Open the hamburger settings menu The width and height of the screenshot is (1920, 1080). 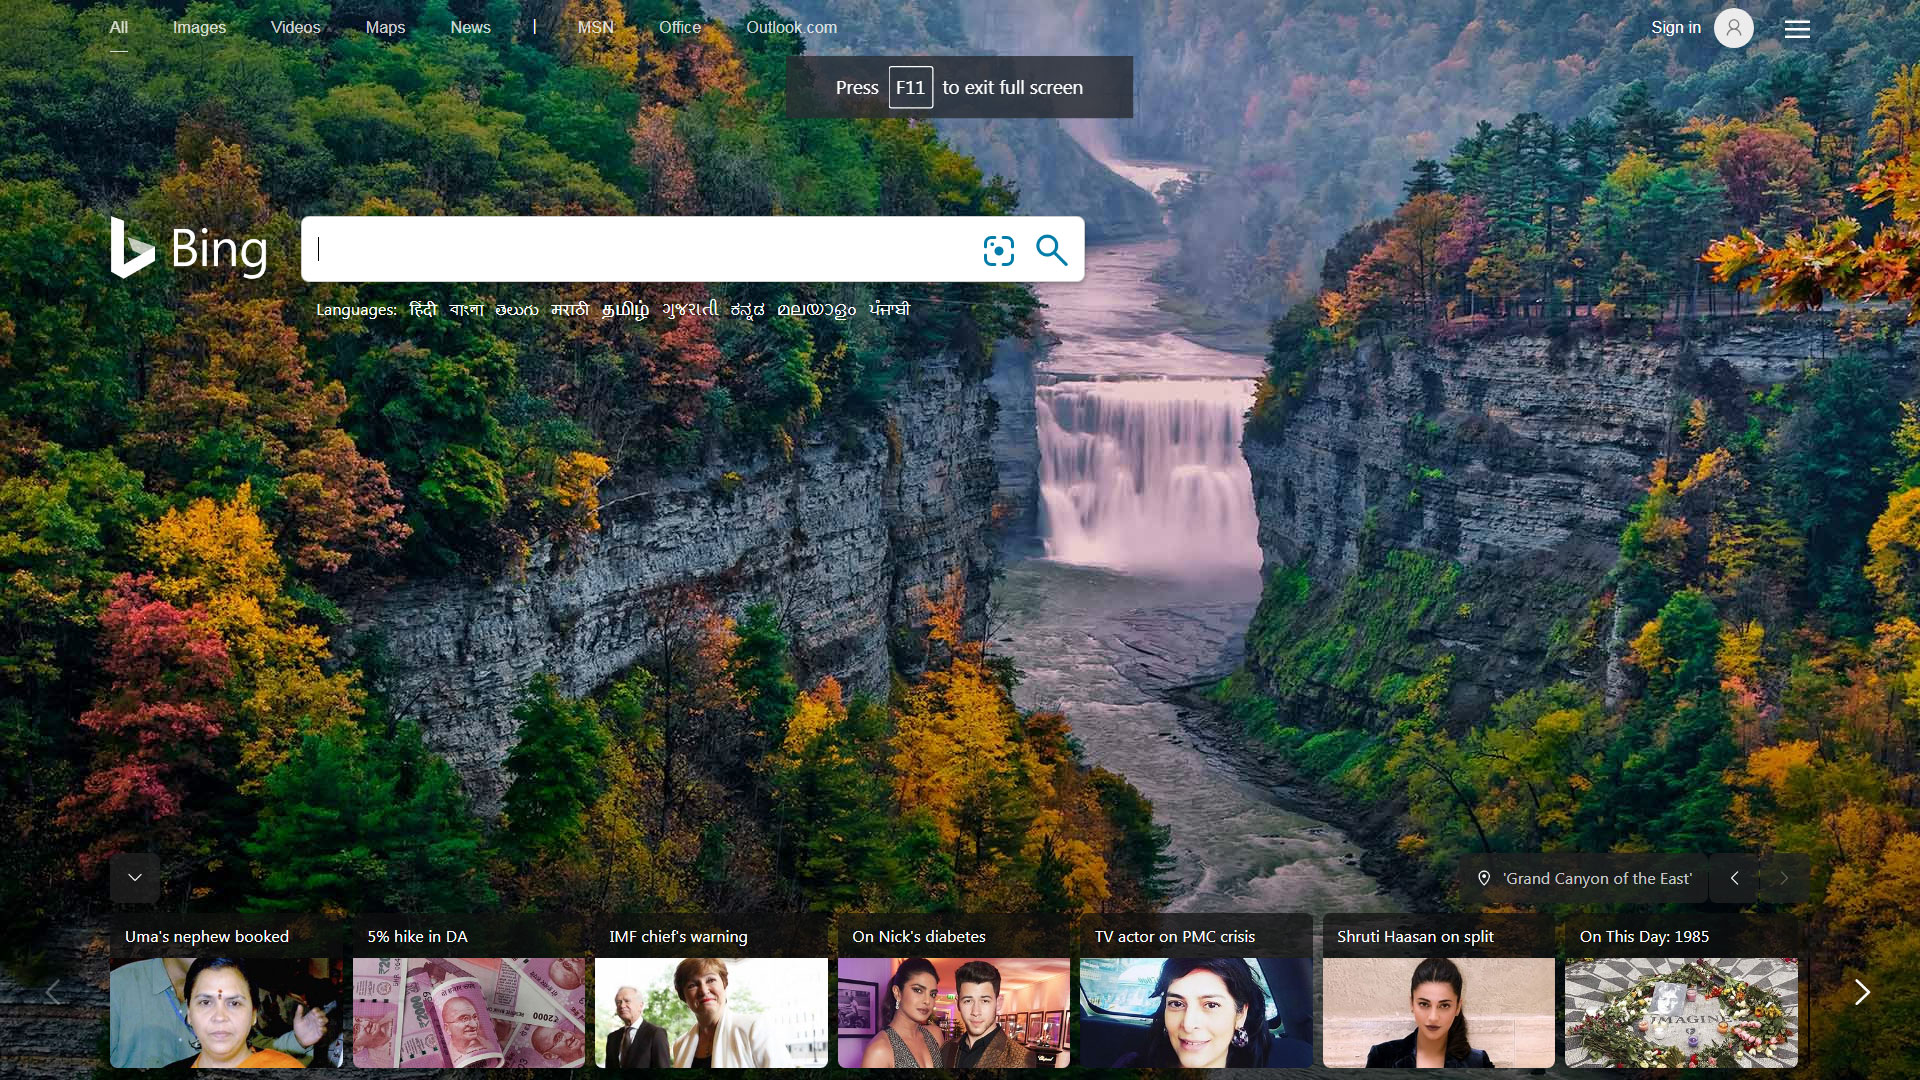(1797, 29)
